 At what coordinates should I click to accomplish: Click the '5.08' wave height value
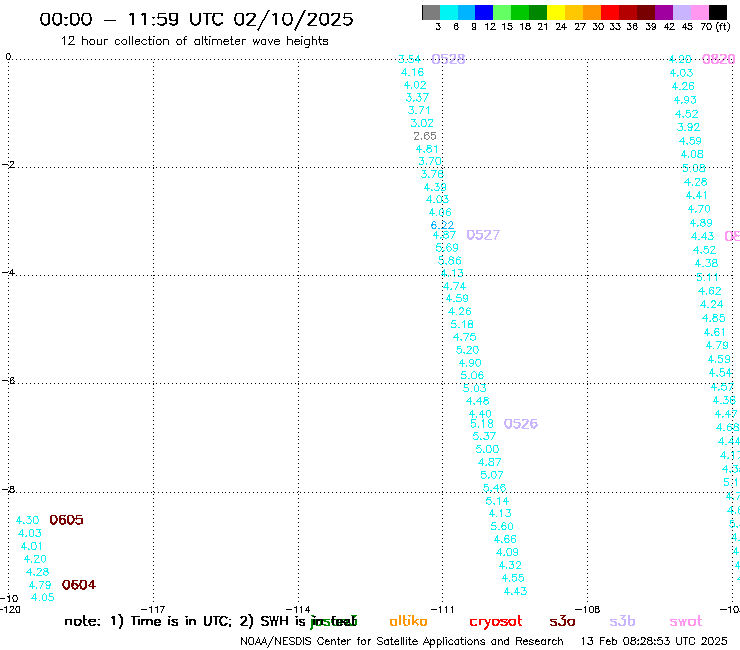[694, 169]
